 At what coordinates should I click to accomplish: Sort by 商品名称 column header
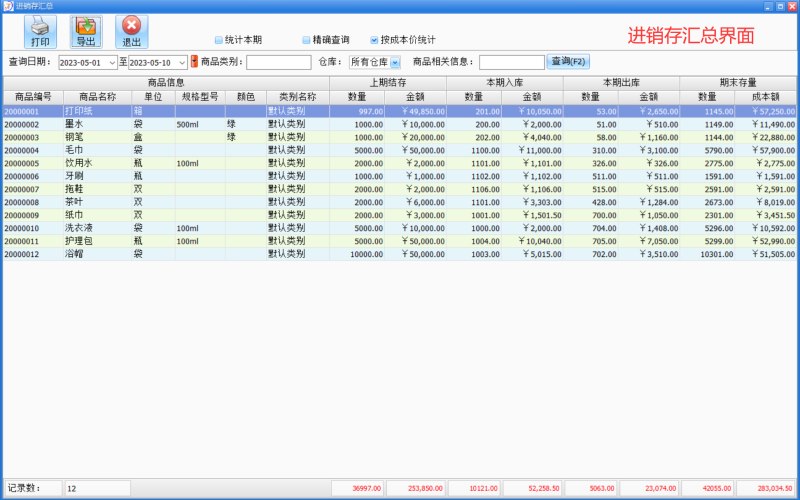pyautogui.click(x=97, y=97)
